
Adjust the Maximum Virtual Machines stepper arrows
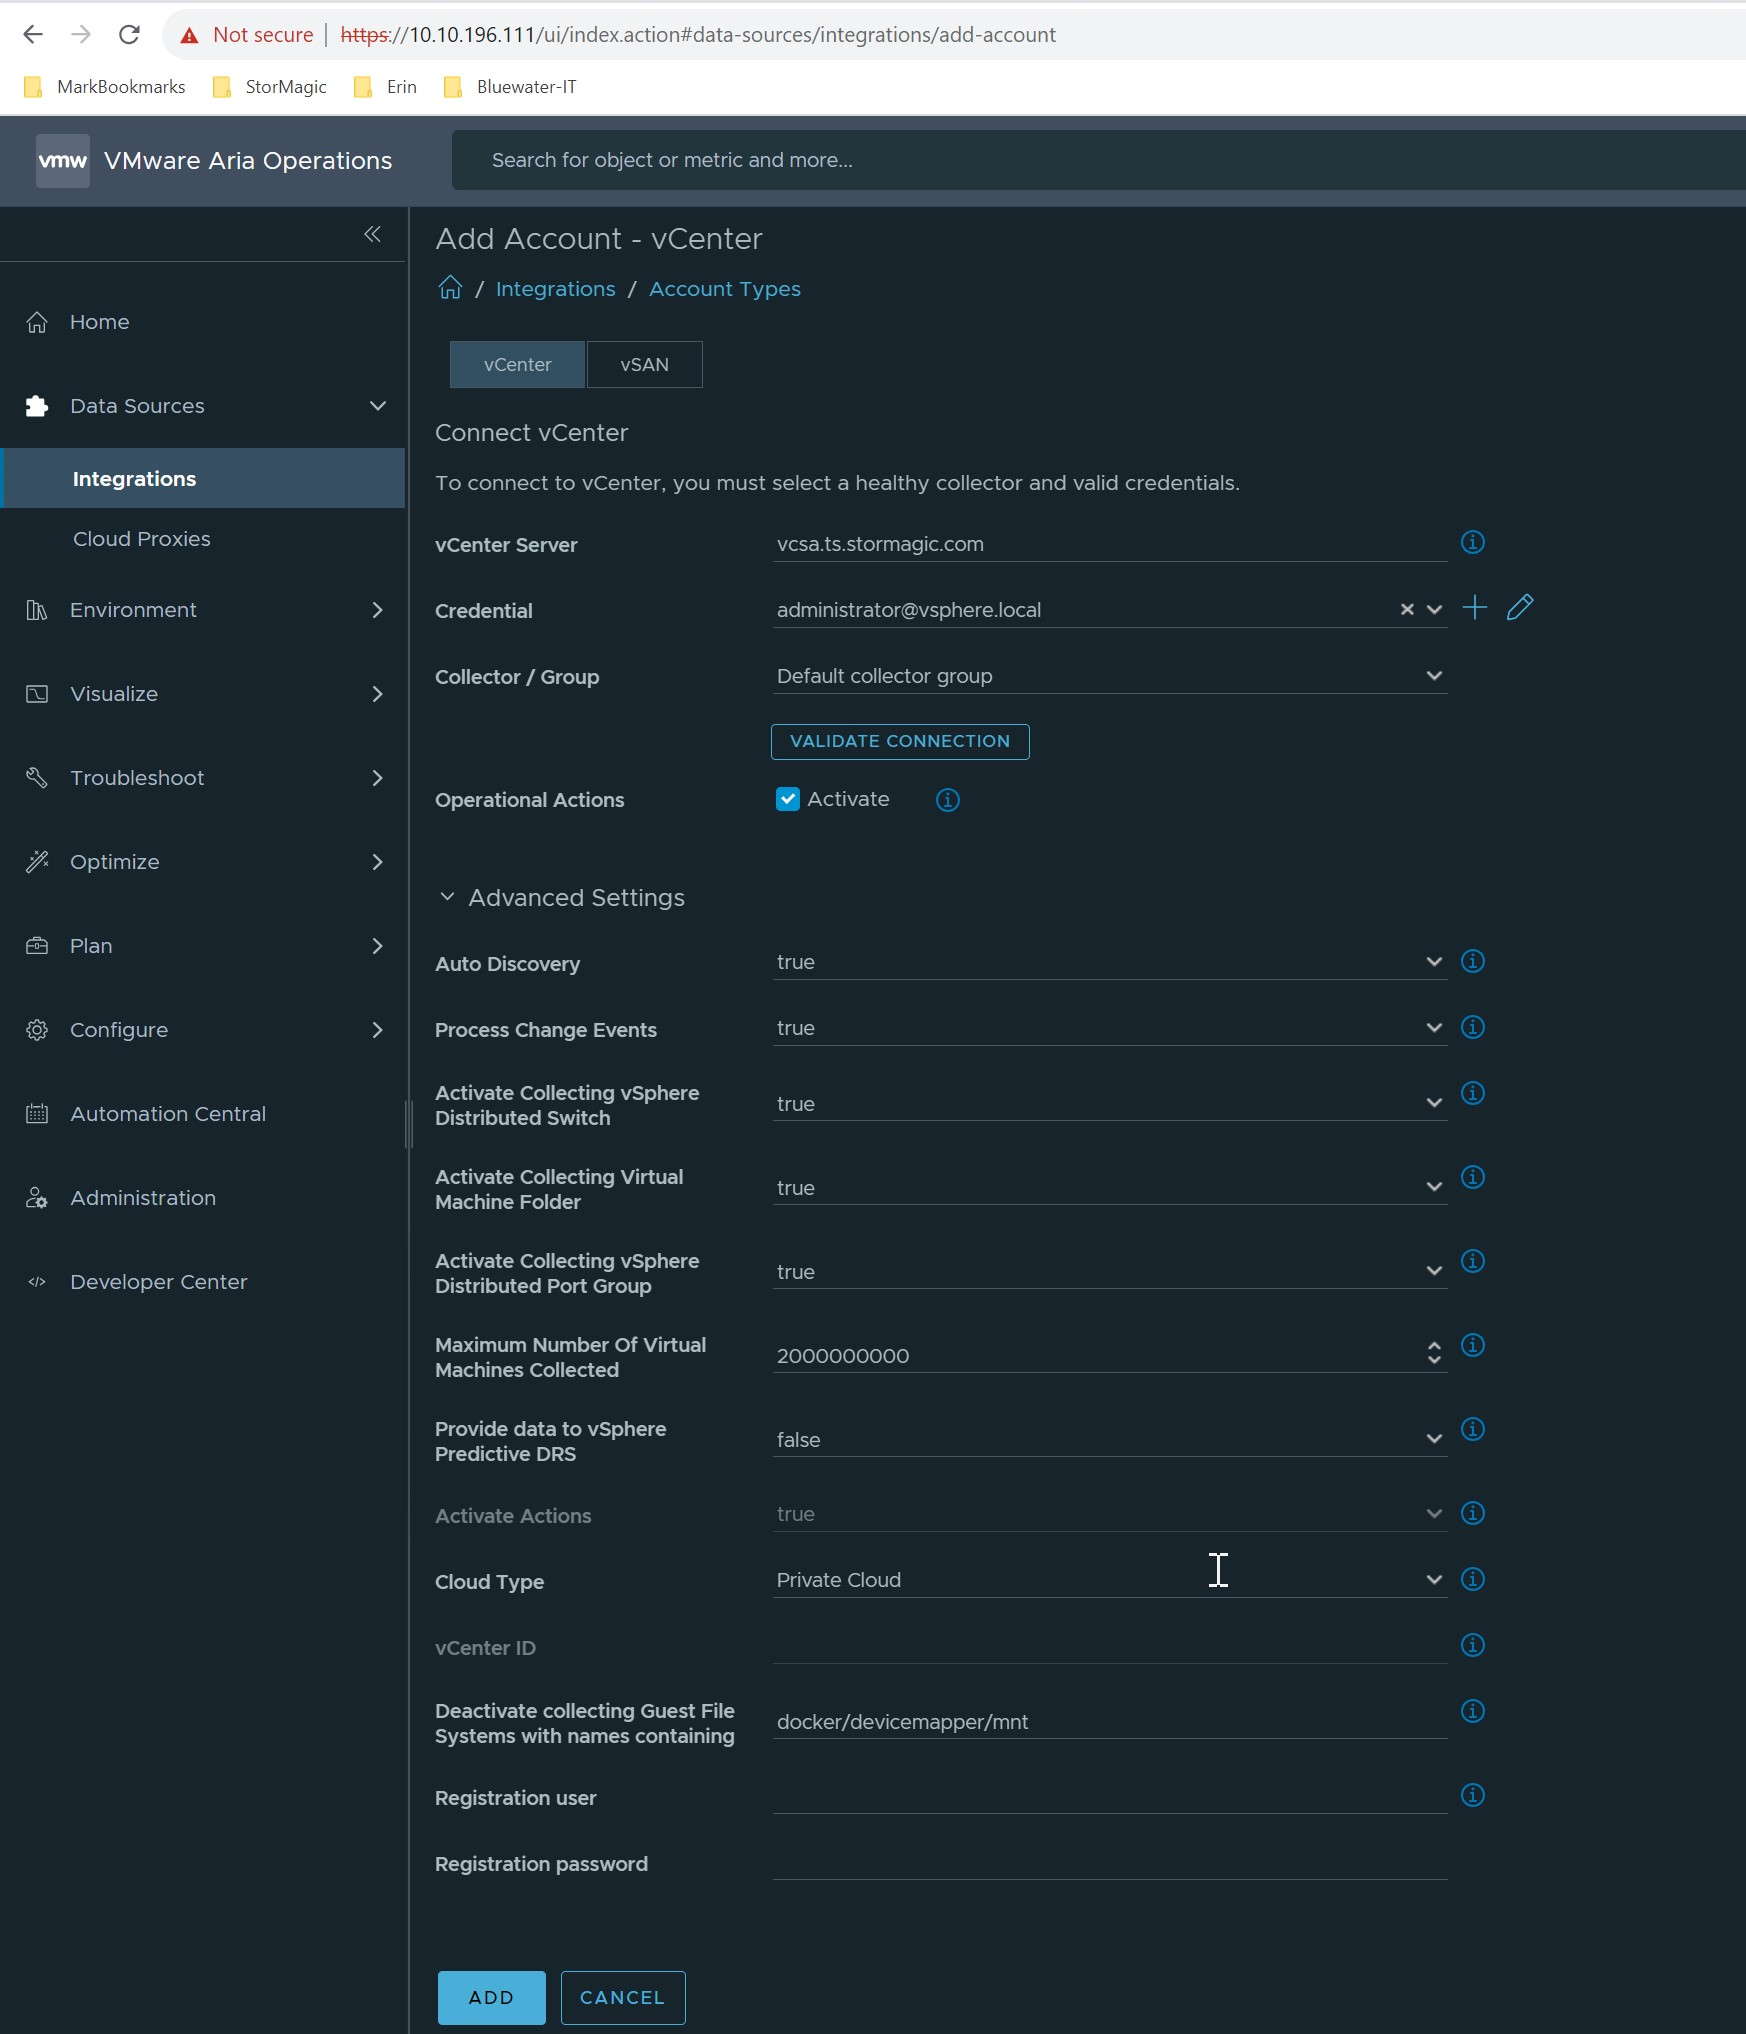click(x=1434, y=1353)
